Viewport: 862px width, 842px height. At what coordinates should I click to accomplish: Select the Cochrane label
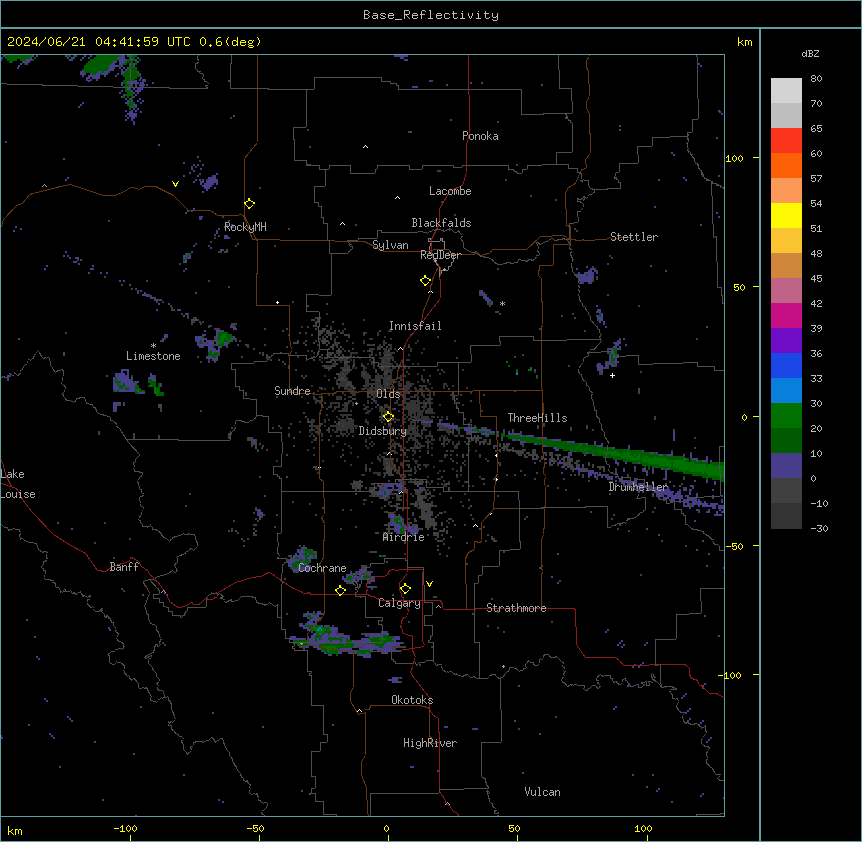click(x=322, y=568)
